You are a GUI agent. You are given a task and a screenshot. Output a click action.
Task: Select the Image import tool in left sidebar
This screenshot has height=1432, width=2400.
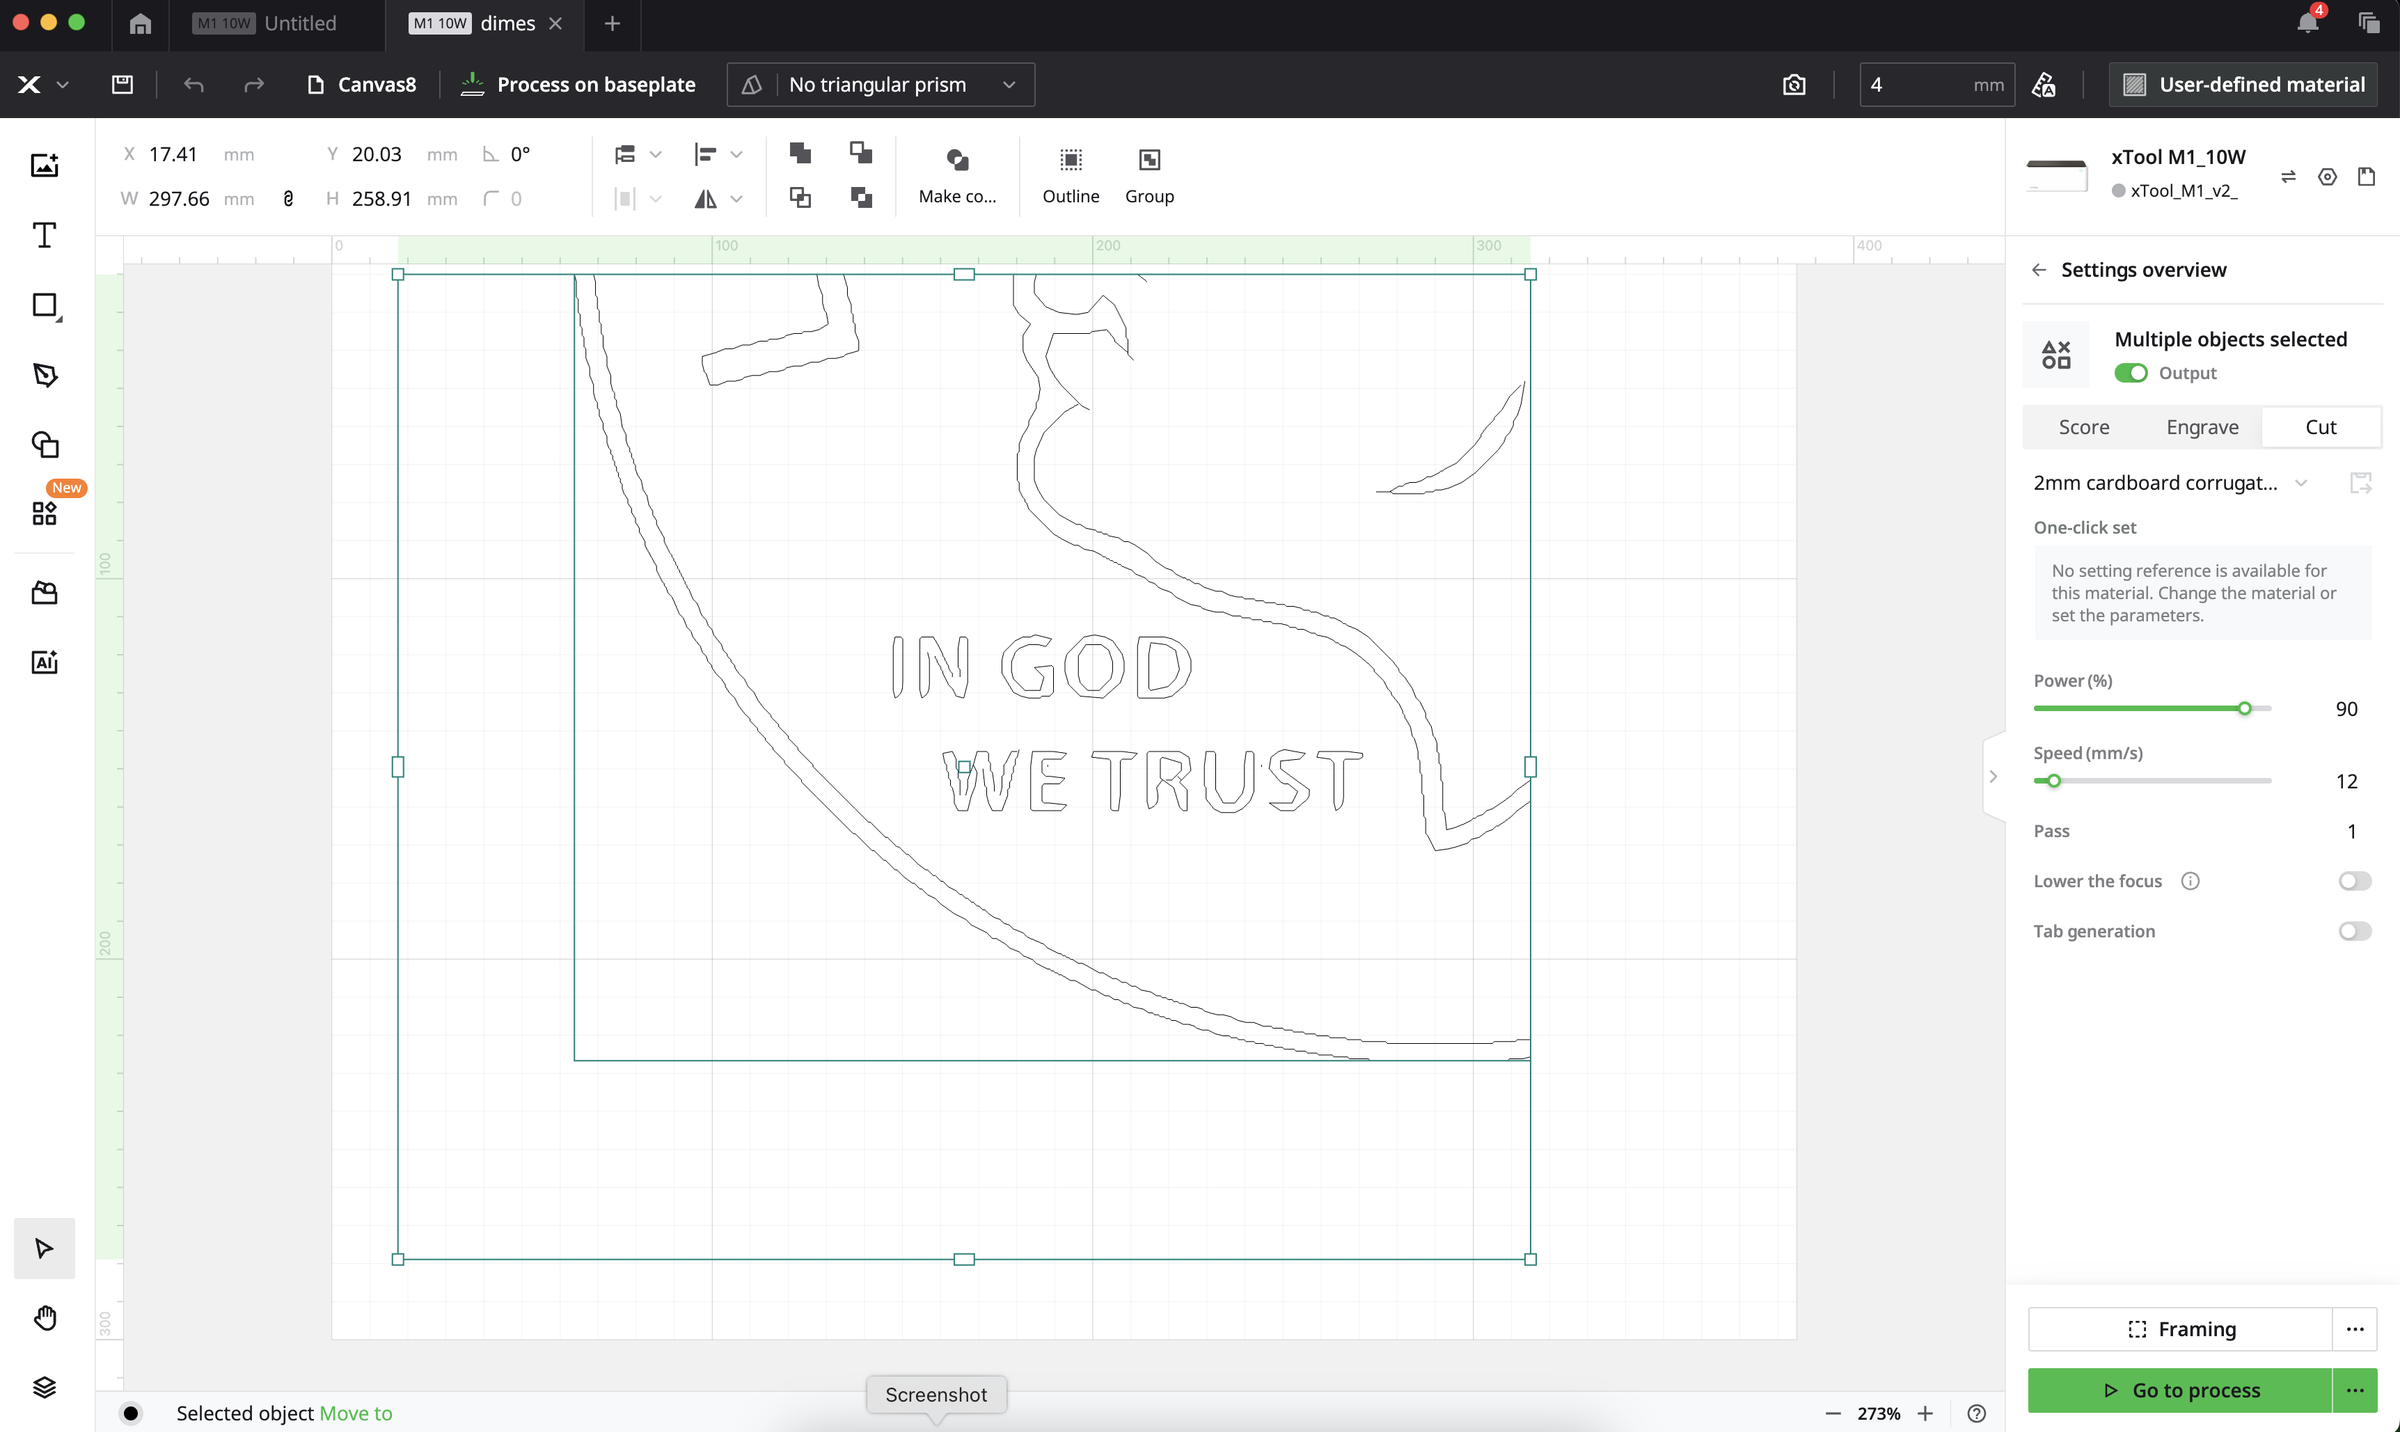pyautogui.click(x=44, y=165)
